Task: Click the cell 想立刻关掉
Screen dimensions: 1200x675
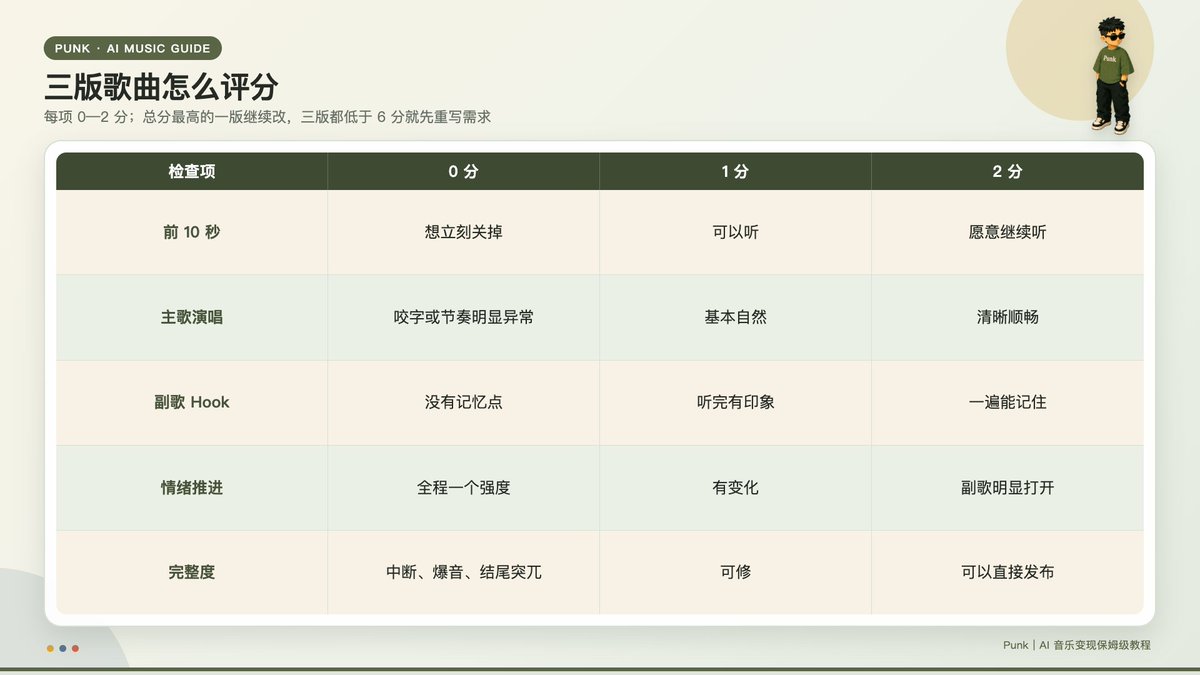Action: (464, 232)
